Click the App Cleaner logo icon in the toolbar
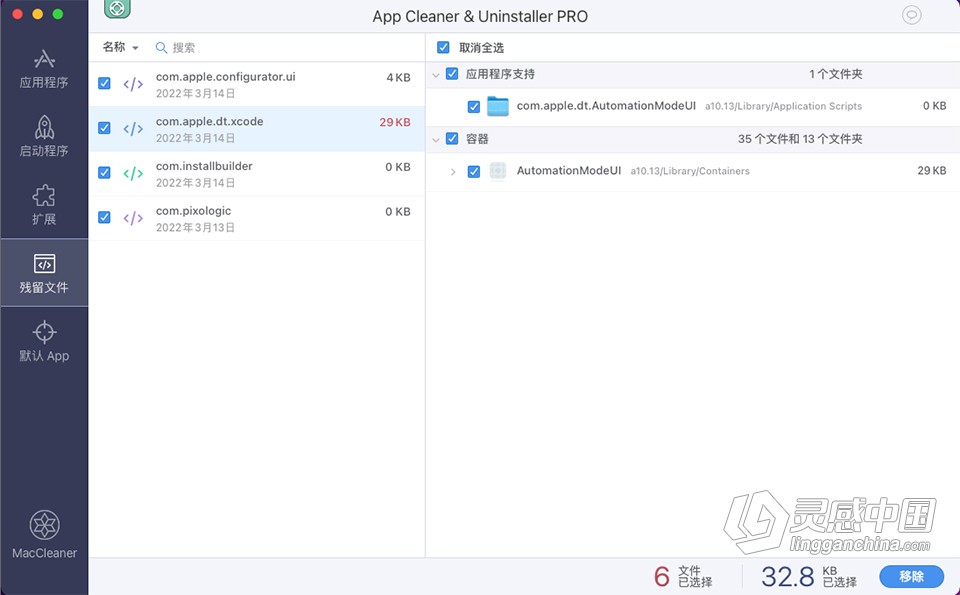 click(119, 15)
